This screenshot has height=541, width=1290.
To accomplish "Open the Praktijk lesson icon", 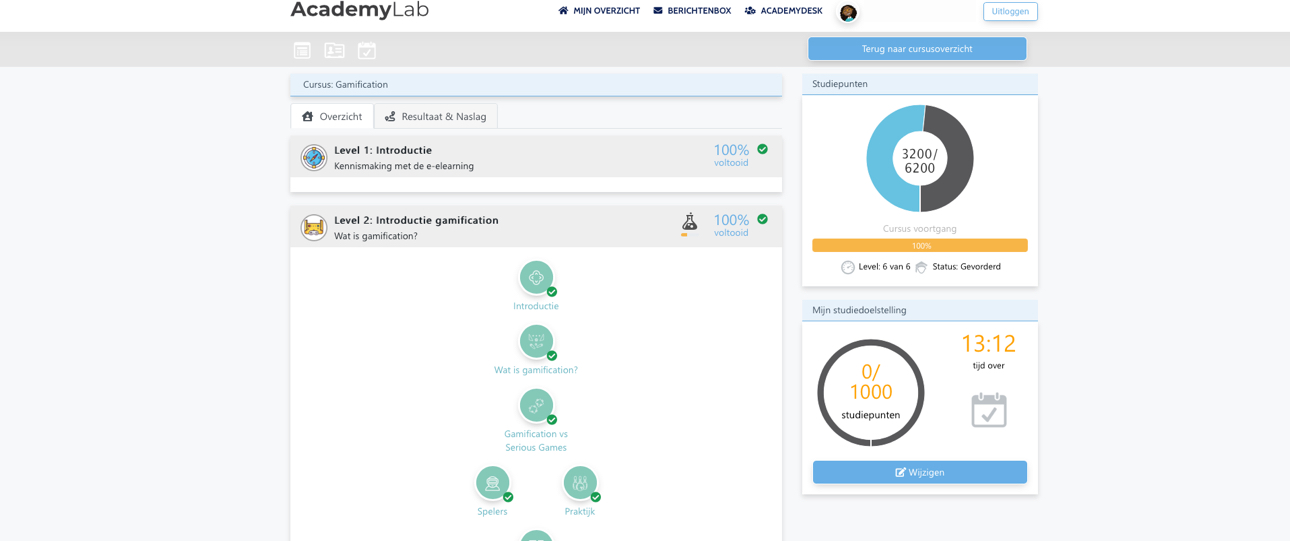I will [580, 483].
